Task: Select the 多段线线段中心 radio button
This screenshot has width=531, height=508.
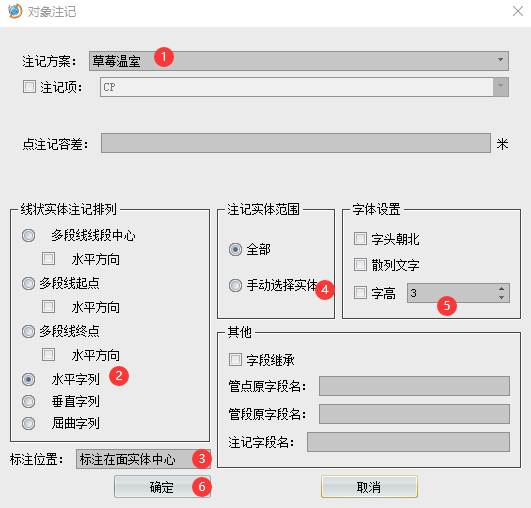Action: (x=28, y=235)
